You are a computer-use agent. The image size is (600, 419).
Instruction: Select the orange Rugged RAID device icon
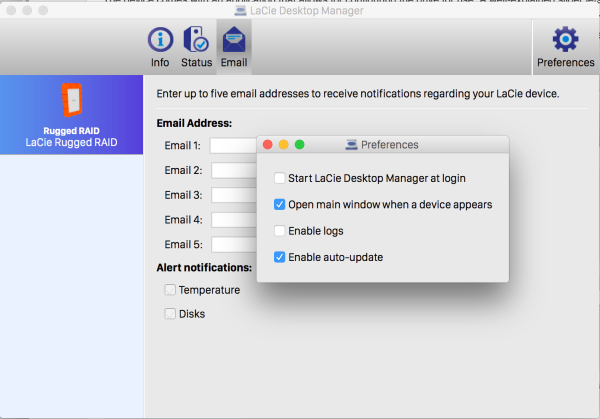[72, 100]
